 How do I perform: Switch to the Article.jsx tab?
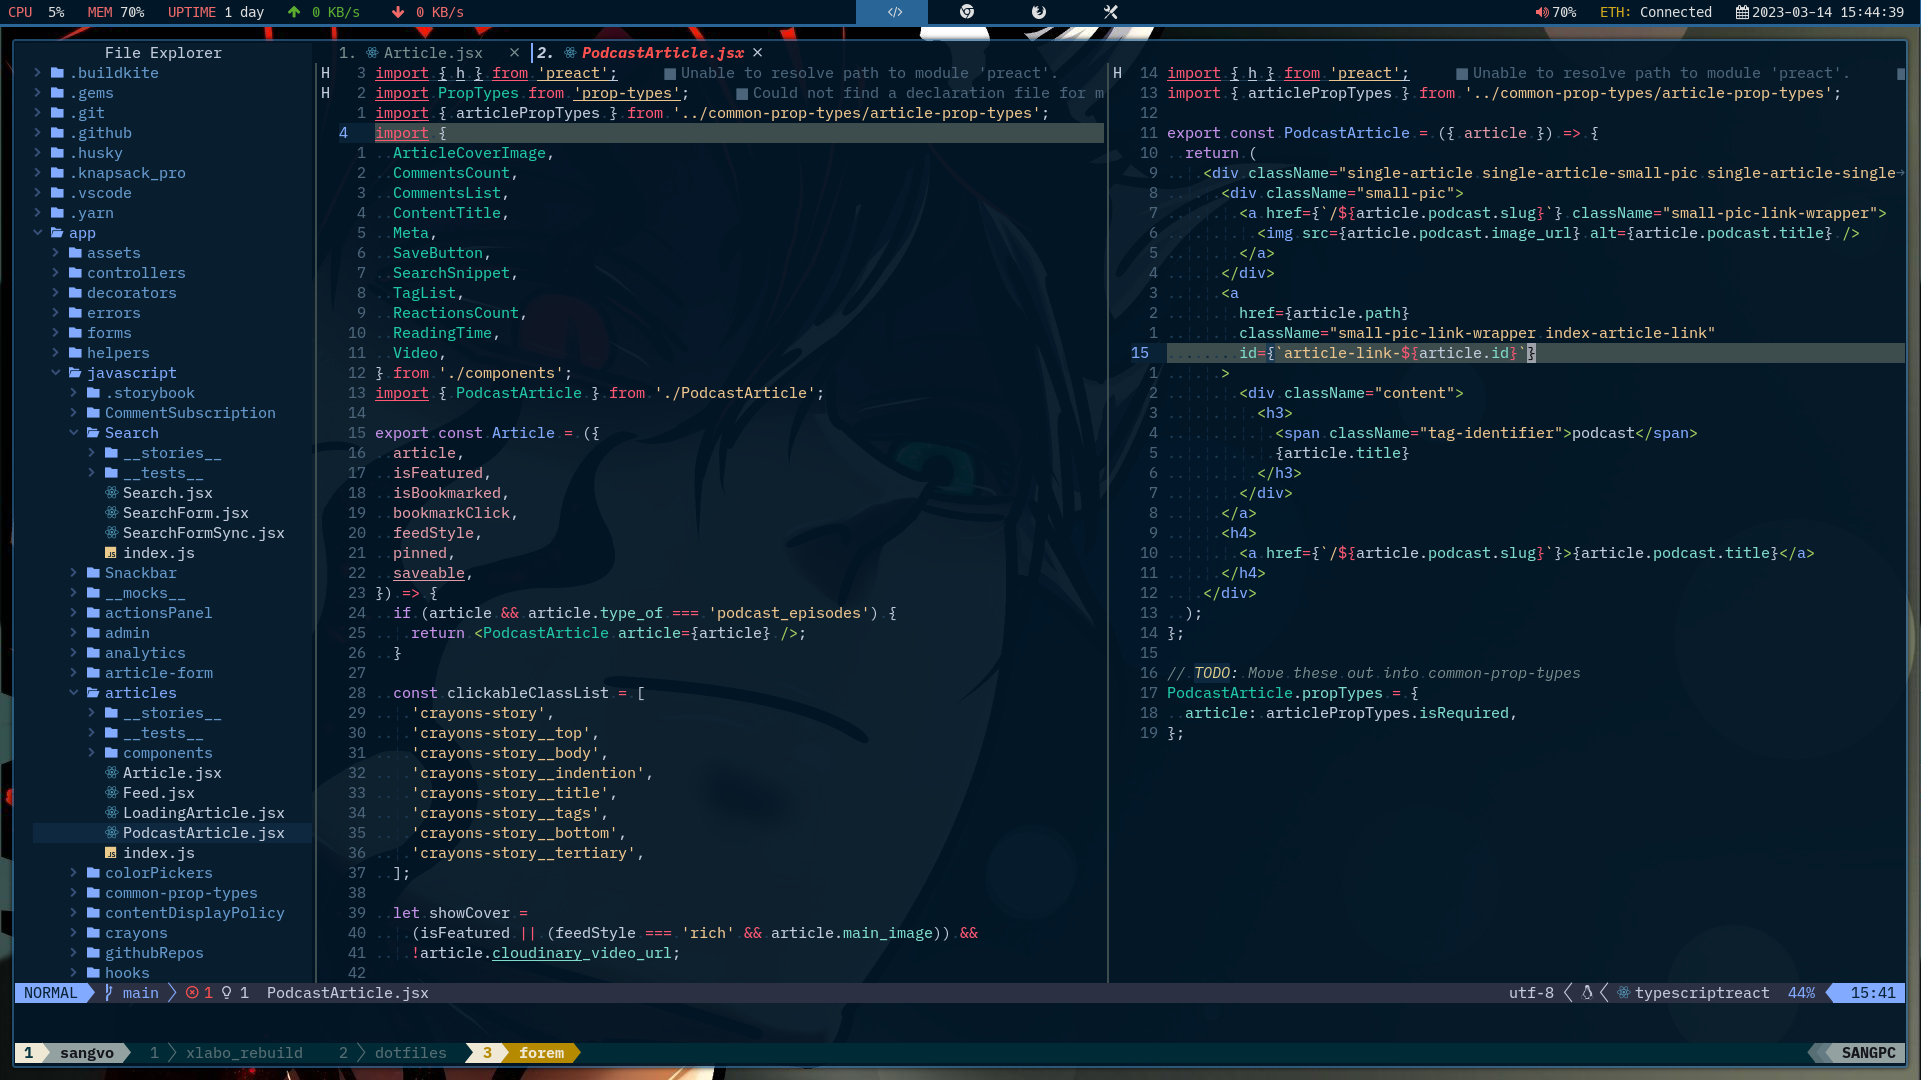(432, 53)
